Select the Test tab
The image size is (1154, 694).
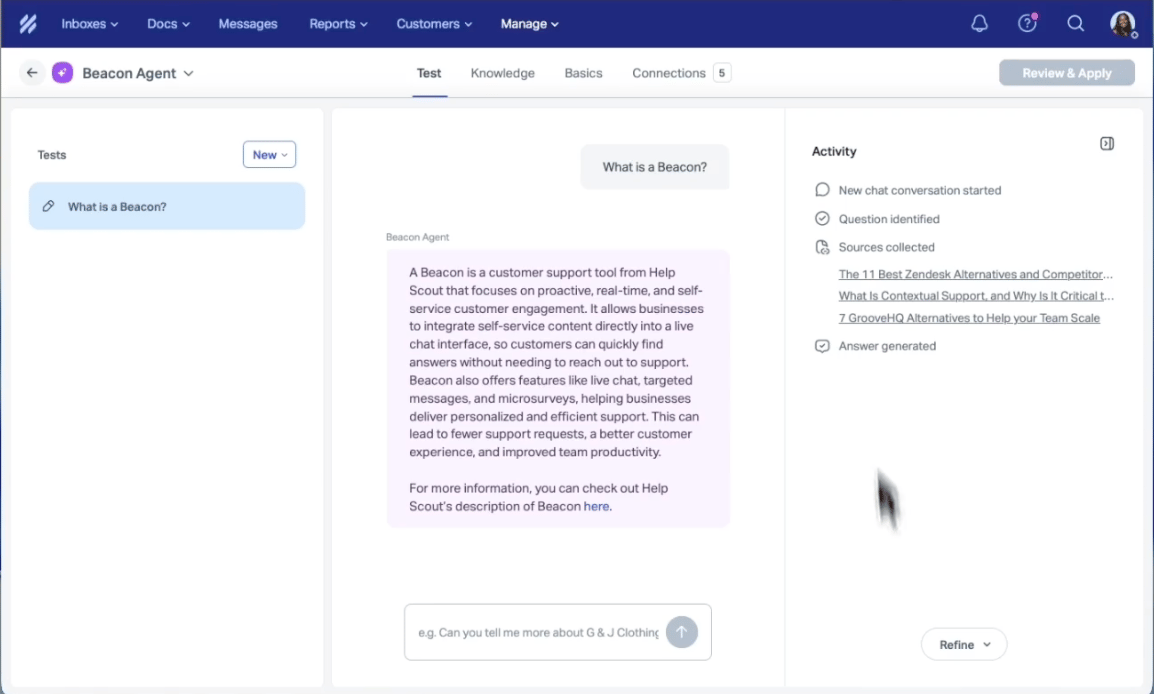click(x=429, y=73)
